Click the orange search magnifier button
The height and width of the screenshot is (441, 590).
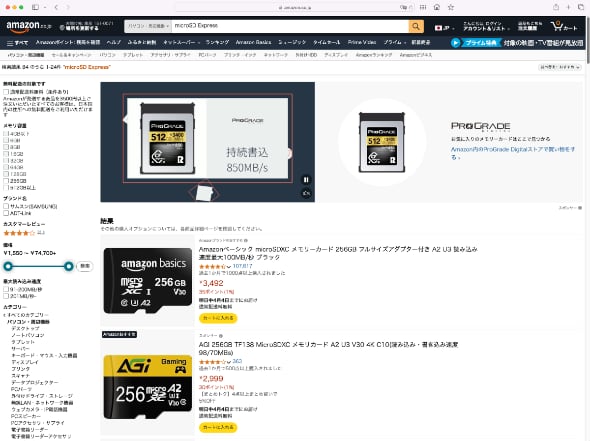[416, 26]
